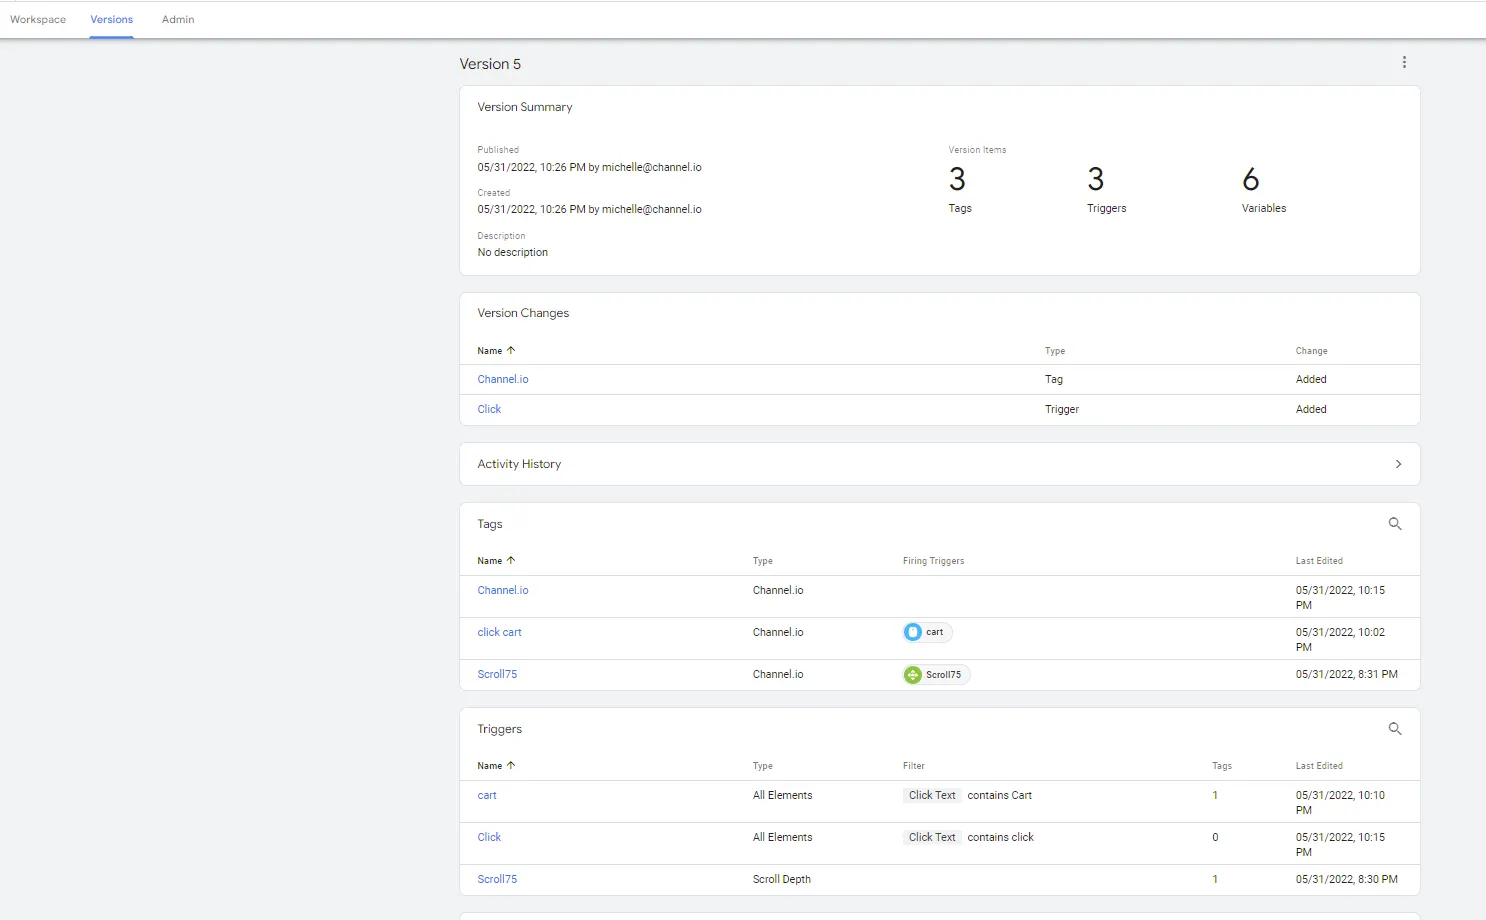Open the Scroll75 tag link
The height and width of the screenshot is (920, 1486).
[497, 674]
